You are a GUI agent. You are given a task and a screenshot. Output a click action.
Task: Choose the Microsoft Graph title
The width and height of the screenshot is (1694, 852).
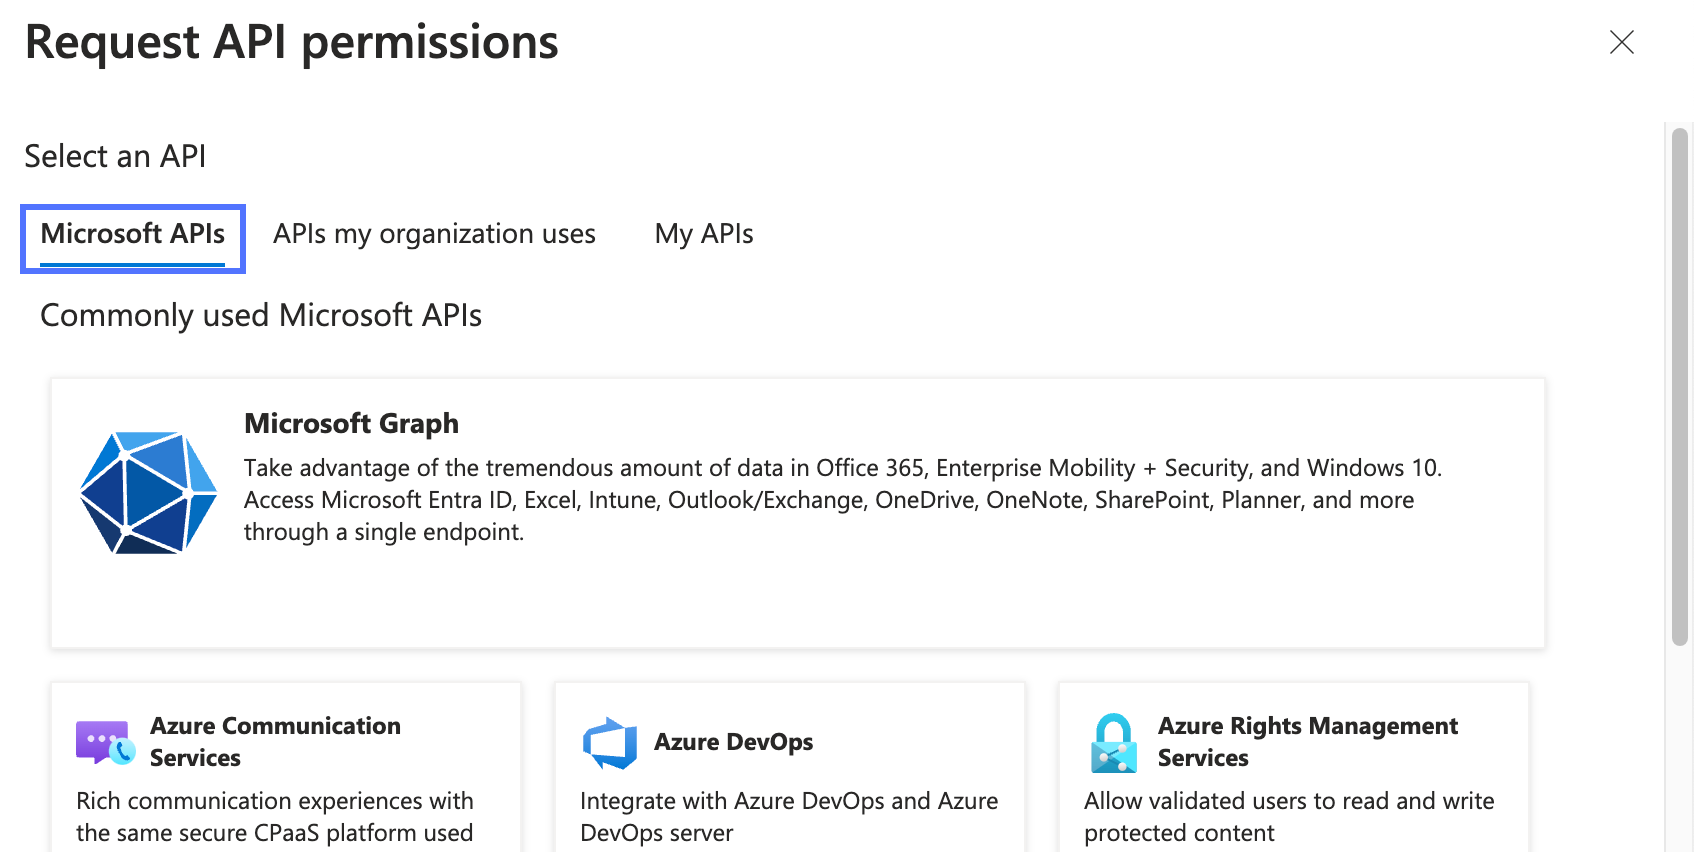point(352,423)
